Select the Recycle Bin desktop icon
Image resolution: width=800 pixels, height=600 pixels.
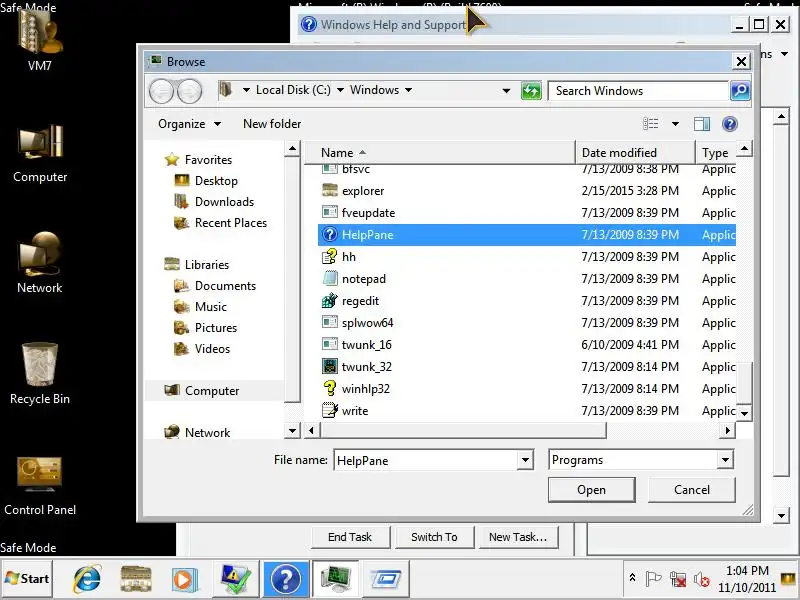[x=40, y=373]
